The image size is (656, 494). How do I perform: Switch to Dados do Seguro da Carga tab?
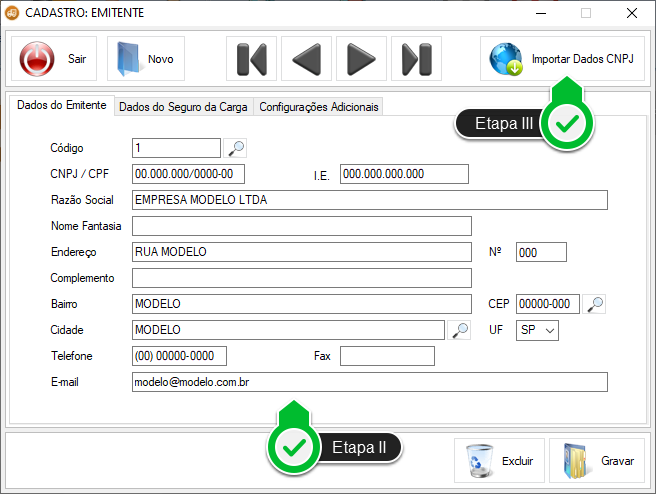coord(183,107)
